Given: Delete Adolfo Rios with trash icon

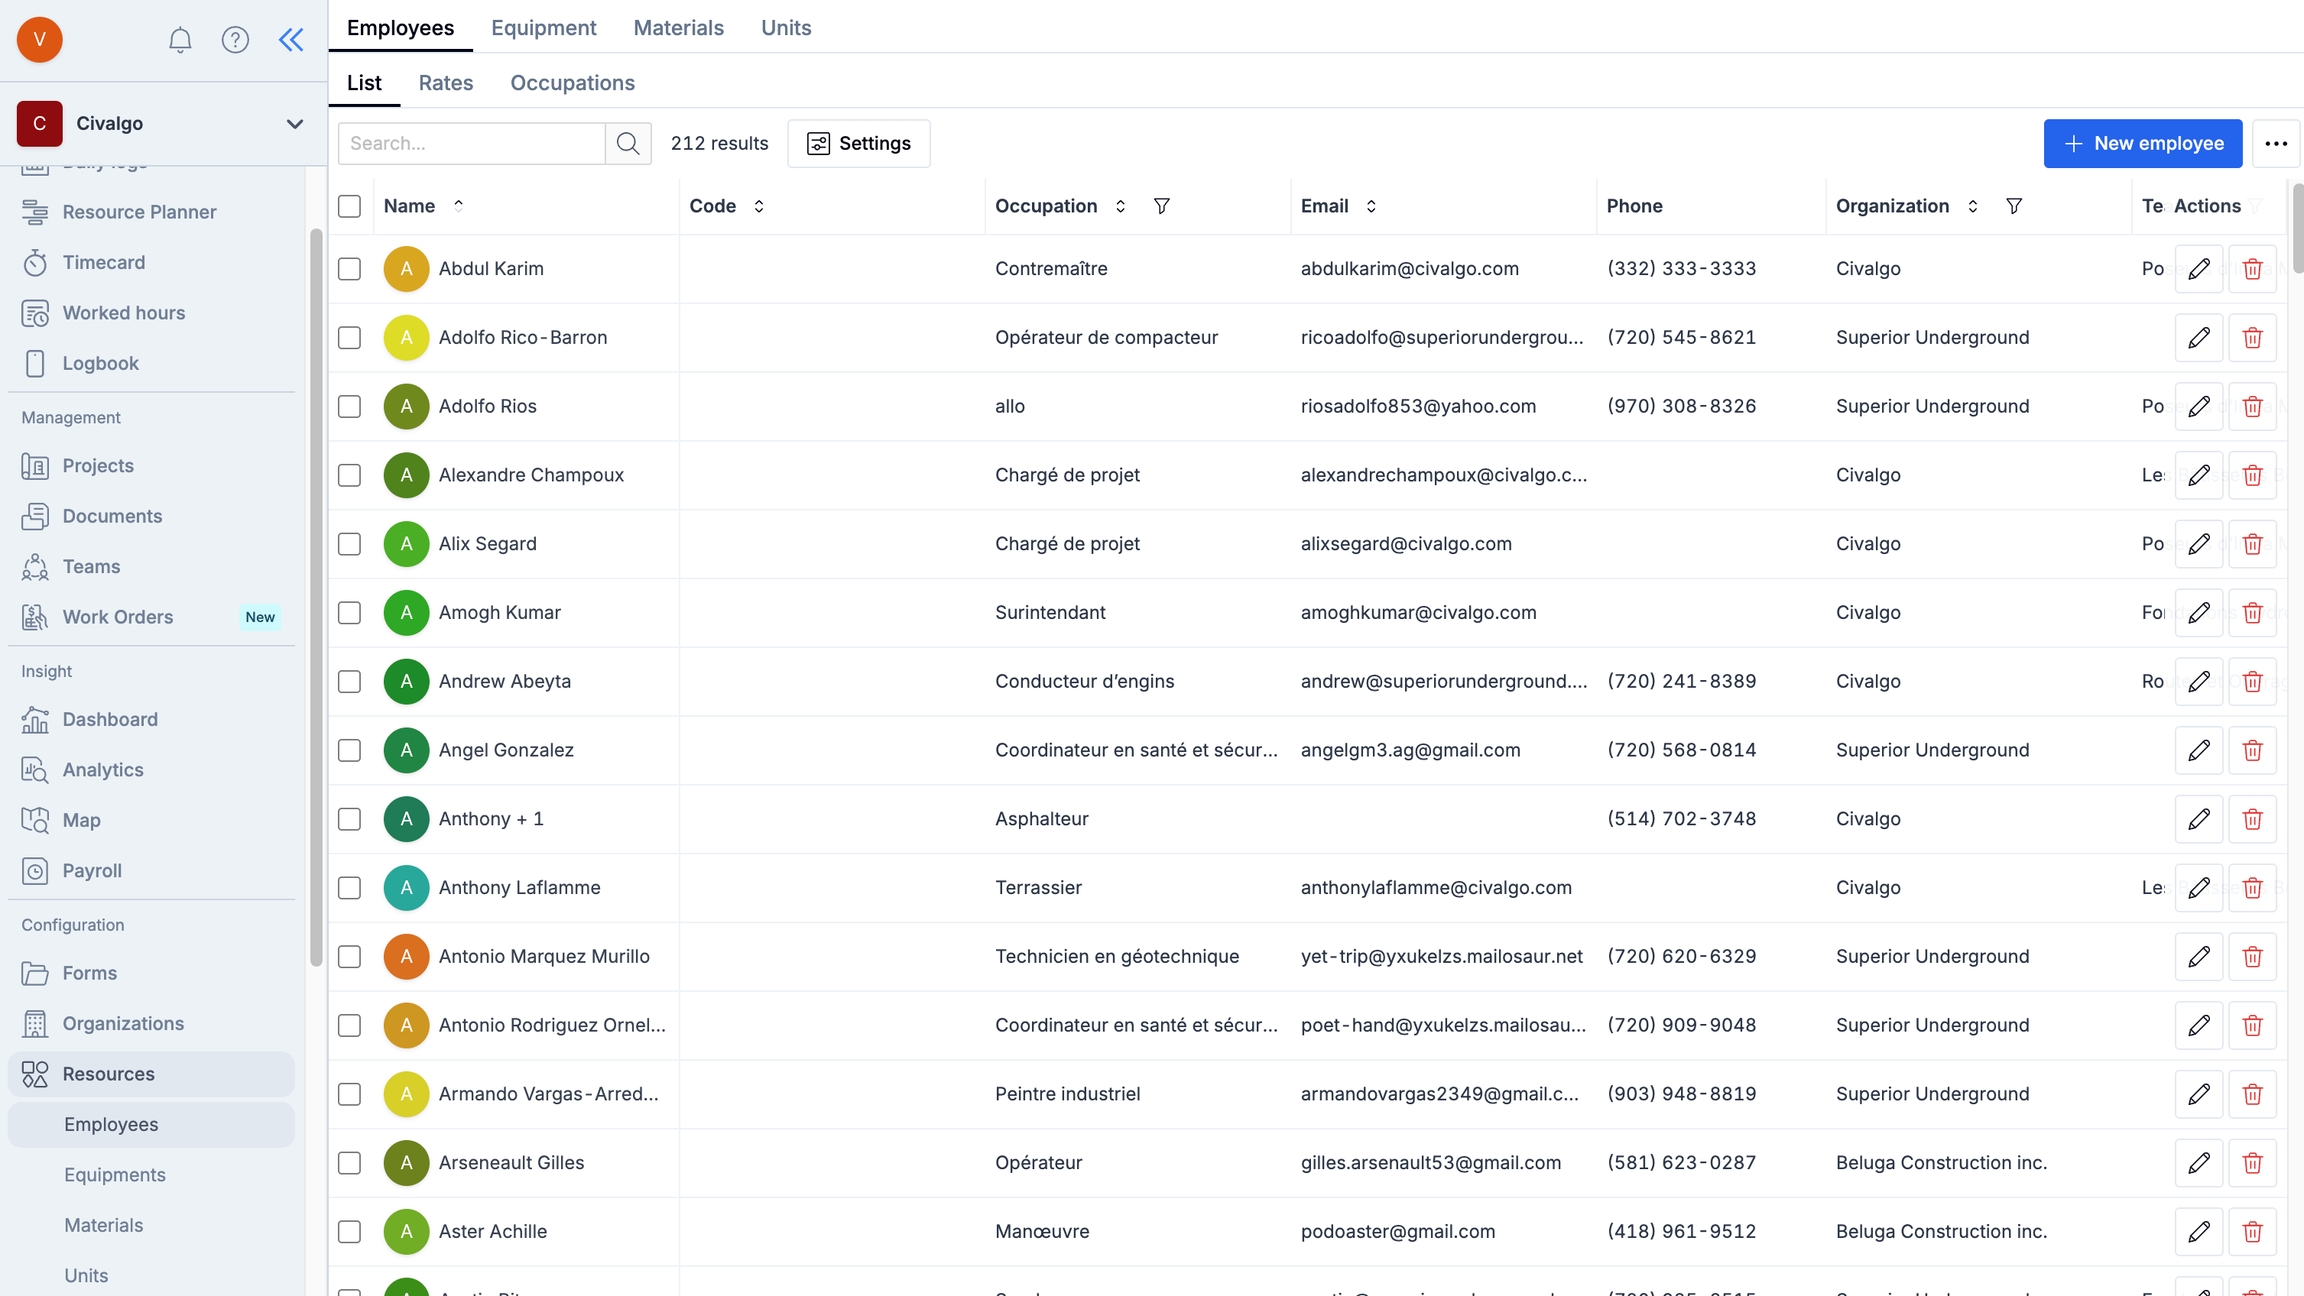Looking at the screenshot, I should click(x=2252, y=407).
